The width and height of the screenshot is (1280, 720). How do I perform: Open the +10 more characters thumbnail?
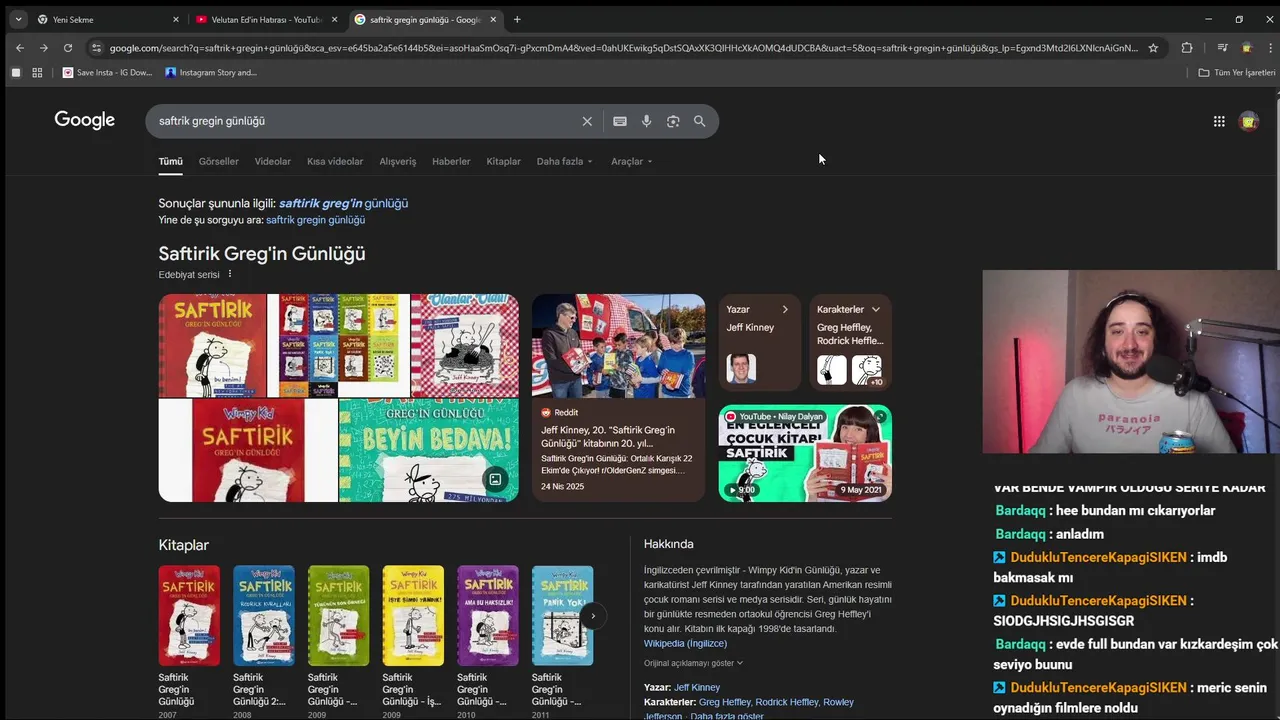pos(867,370)
